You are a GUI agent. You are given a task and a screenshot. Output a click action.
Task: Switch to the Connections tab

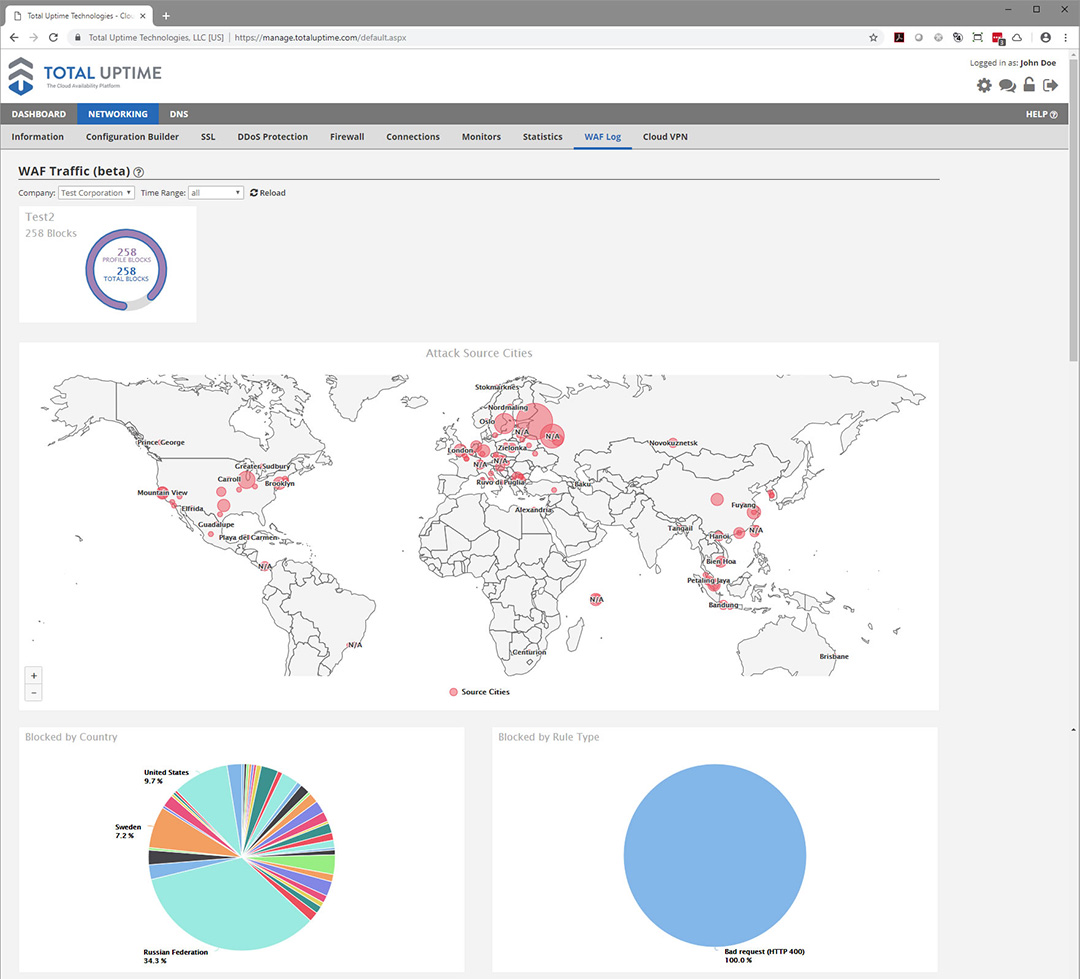[x=413, y=136]
